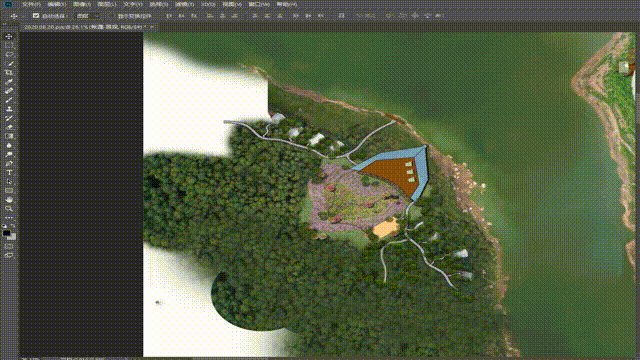
Task: Select the Magic Wand tool
Action: point(9,64)
